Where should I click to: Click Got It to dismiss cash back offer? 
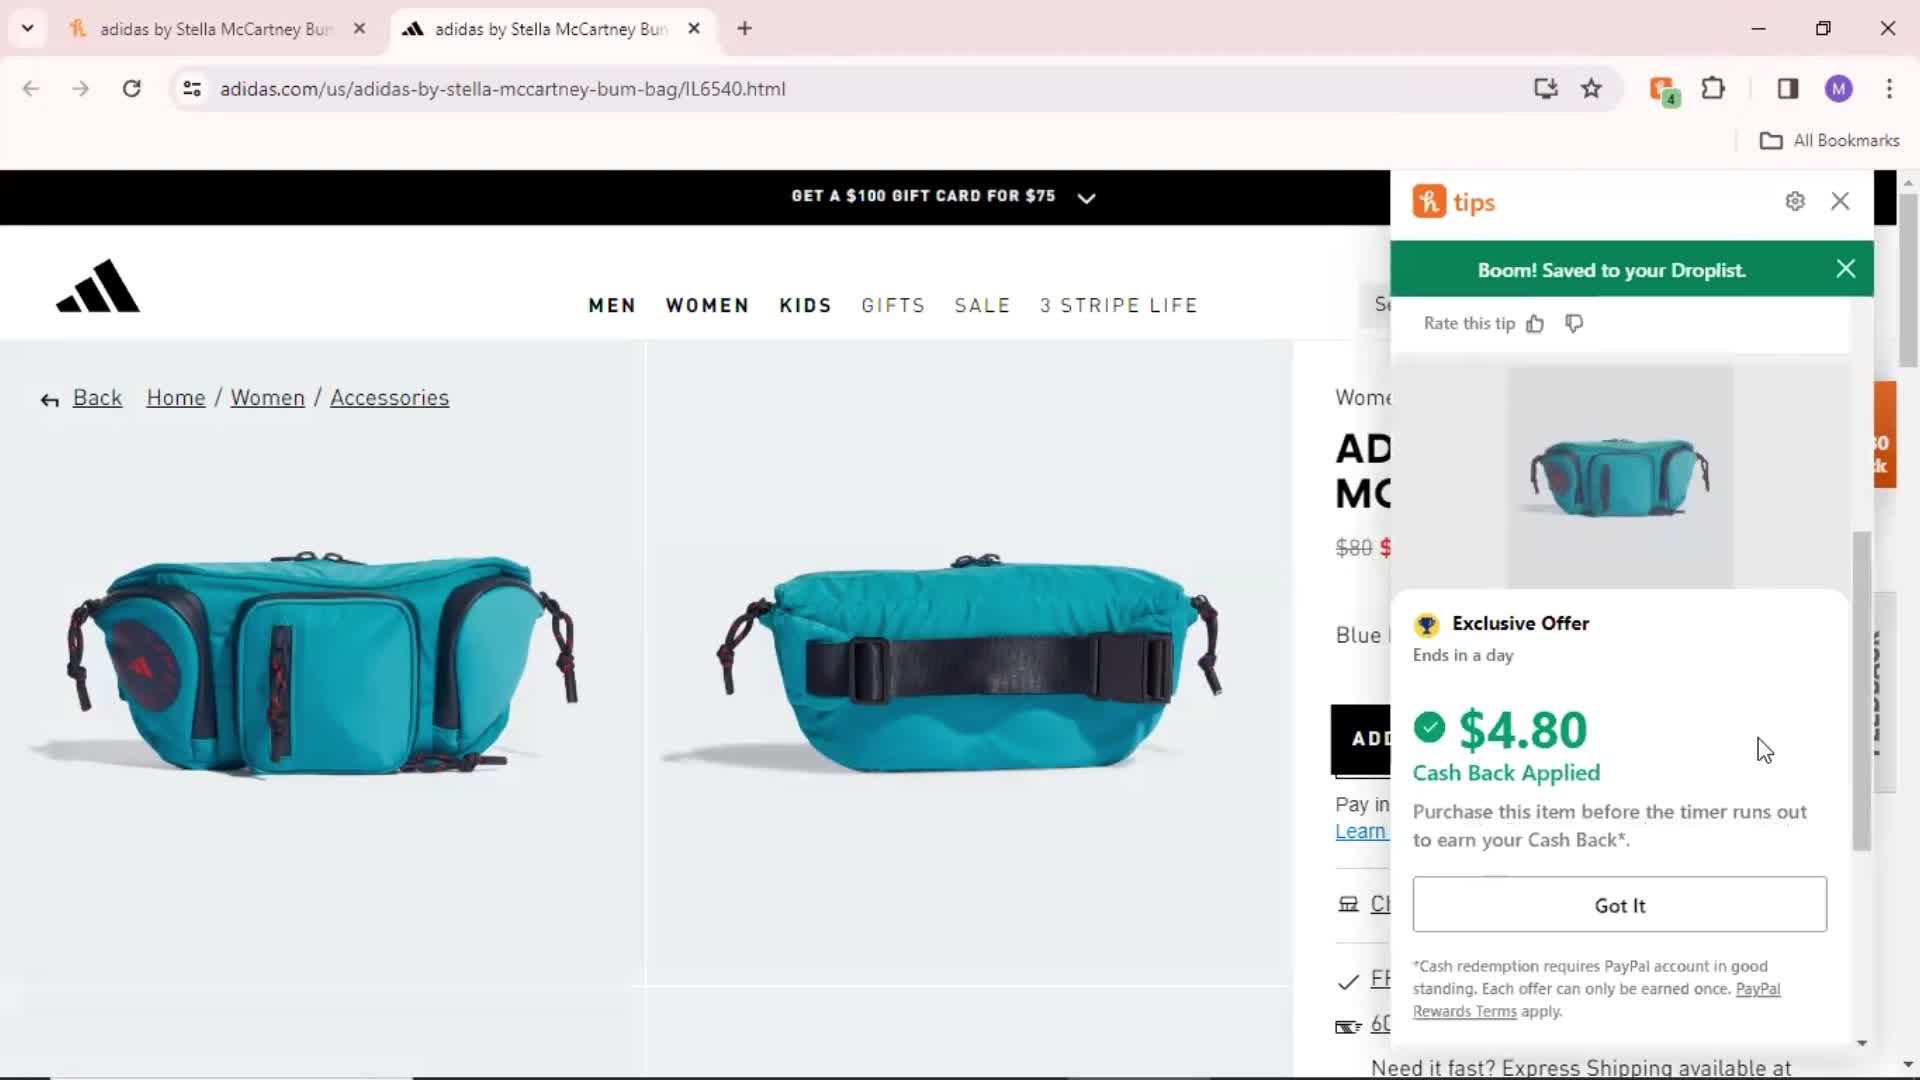[x=1621, y=905]
